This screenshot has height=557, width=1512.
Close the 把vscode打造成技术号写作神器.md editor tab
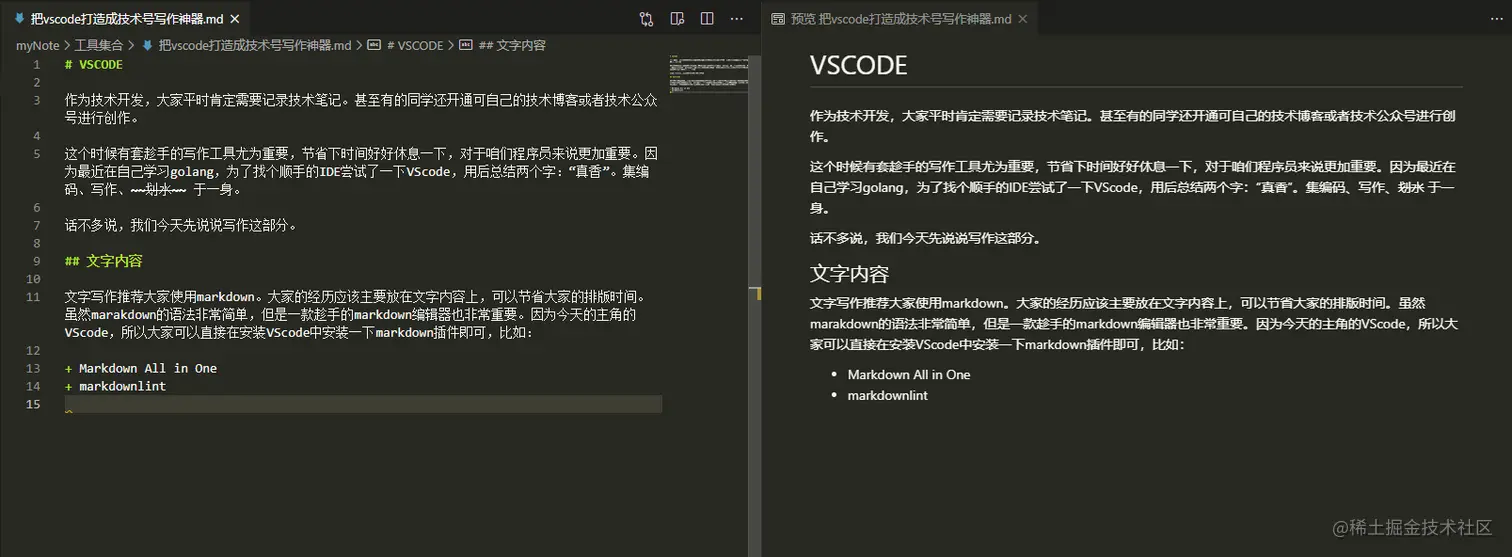point(237,18)
